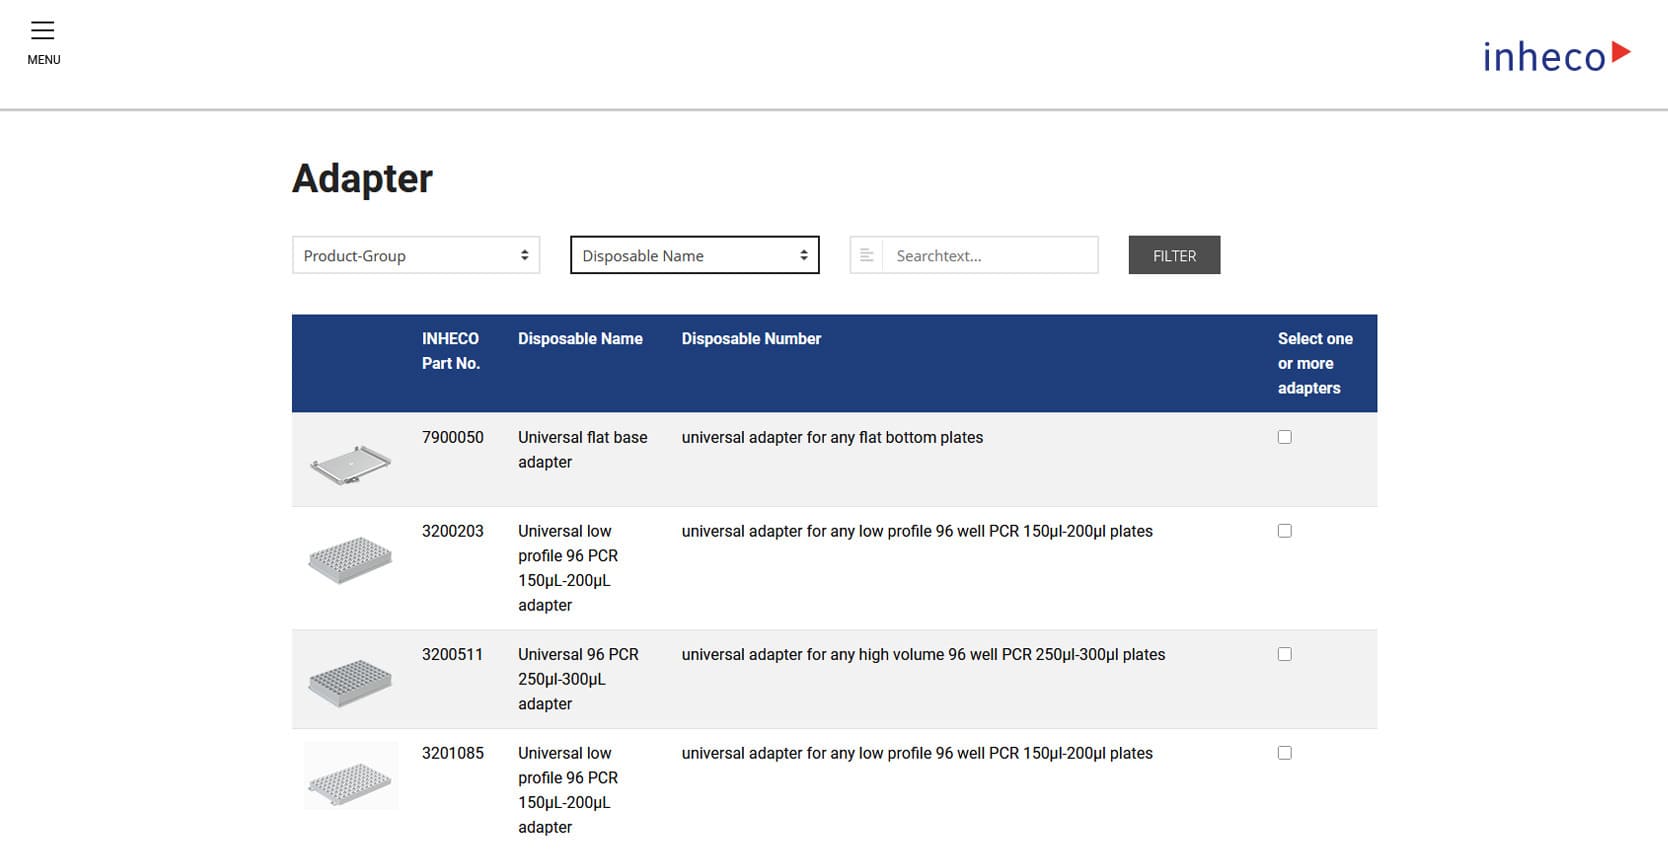1668x849 pixels.
Task: Click the Disposable Name column header
Action: point(580,339)
